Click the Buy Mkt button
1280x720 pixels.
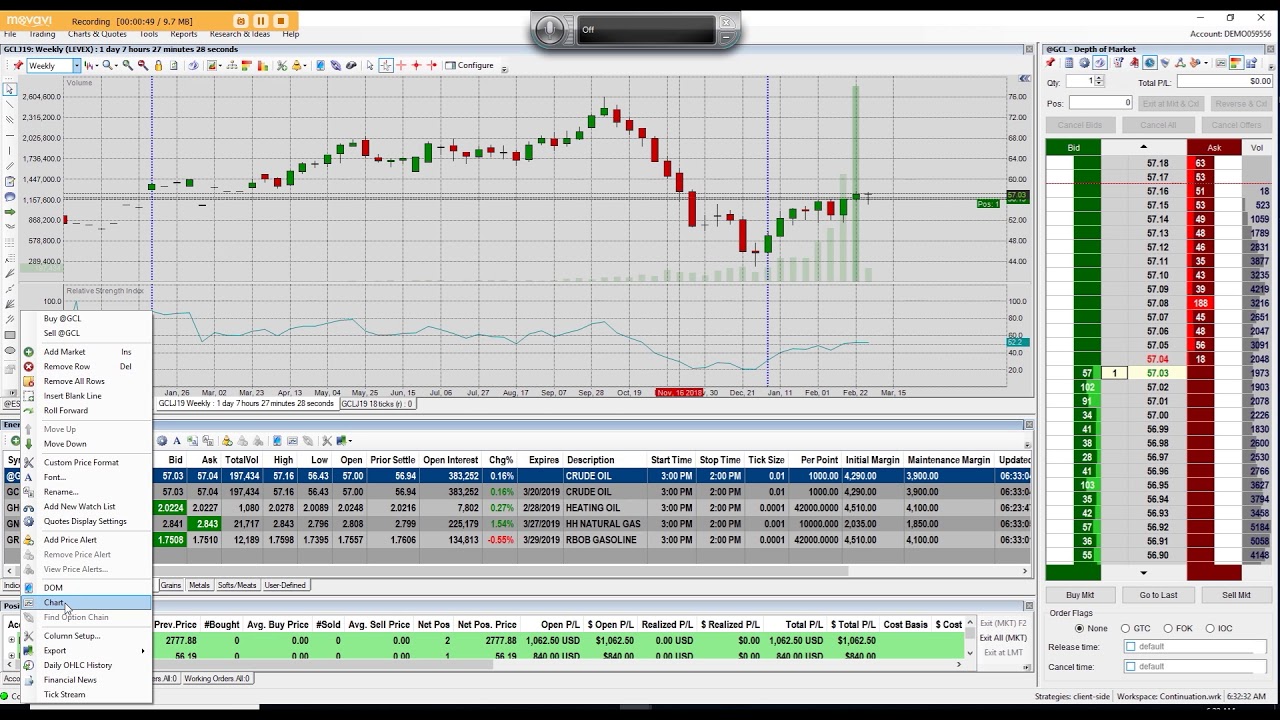click(1080, 595)
